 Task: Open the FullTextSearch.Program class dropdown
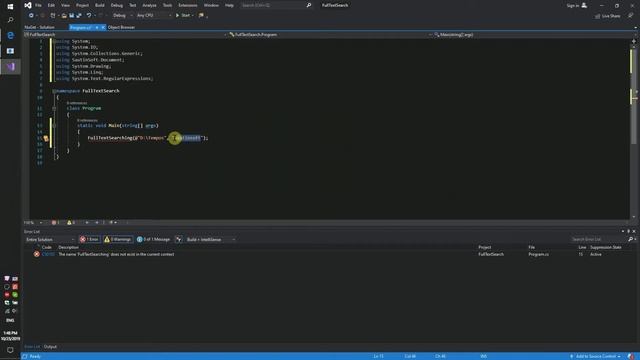click(330, 35)
